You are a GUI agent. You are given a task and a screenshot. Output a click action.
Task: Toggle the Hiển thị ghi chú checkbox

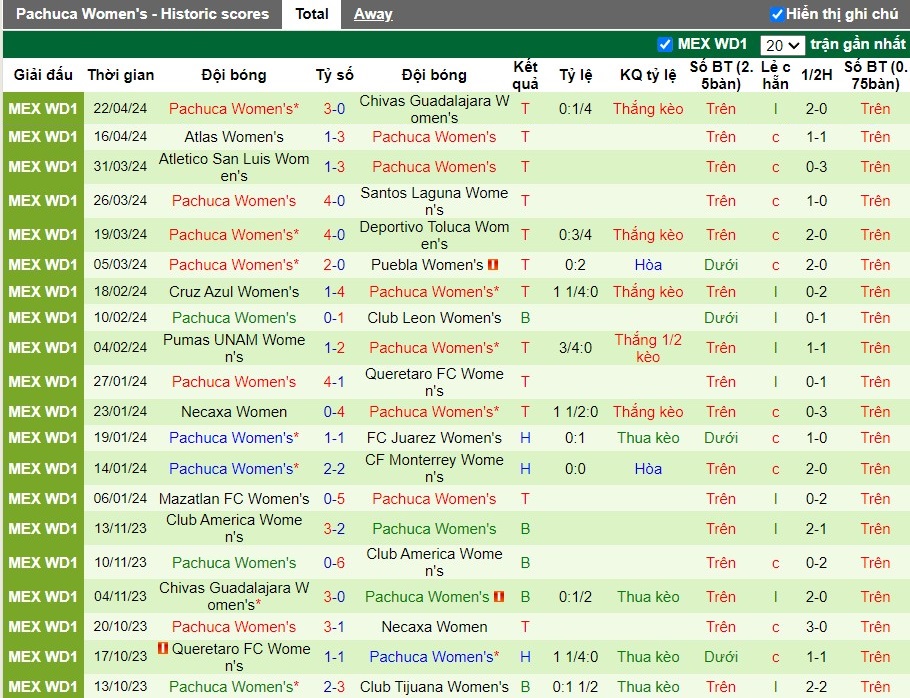777,14
